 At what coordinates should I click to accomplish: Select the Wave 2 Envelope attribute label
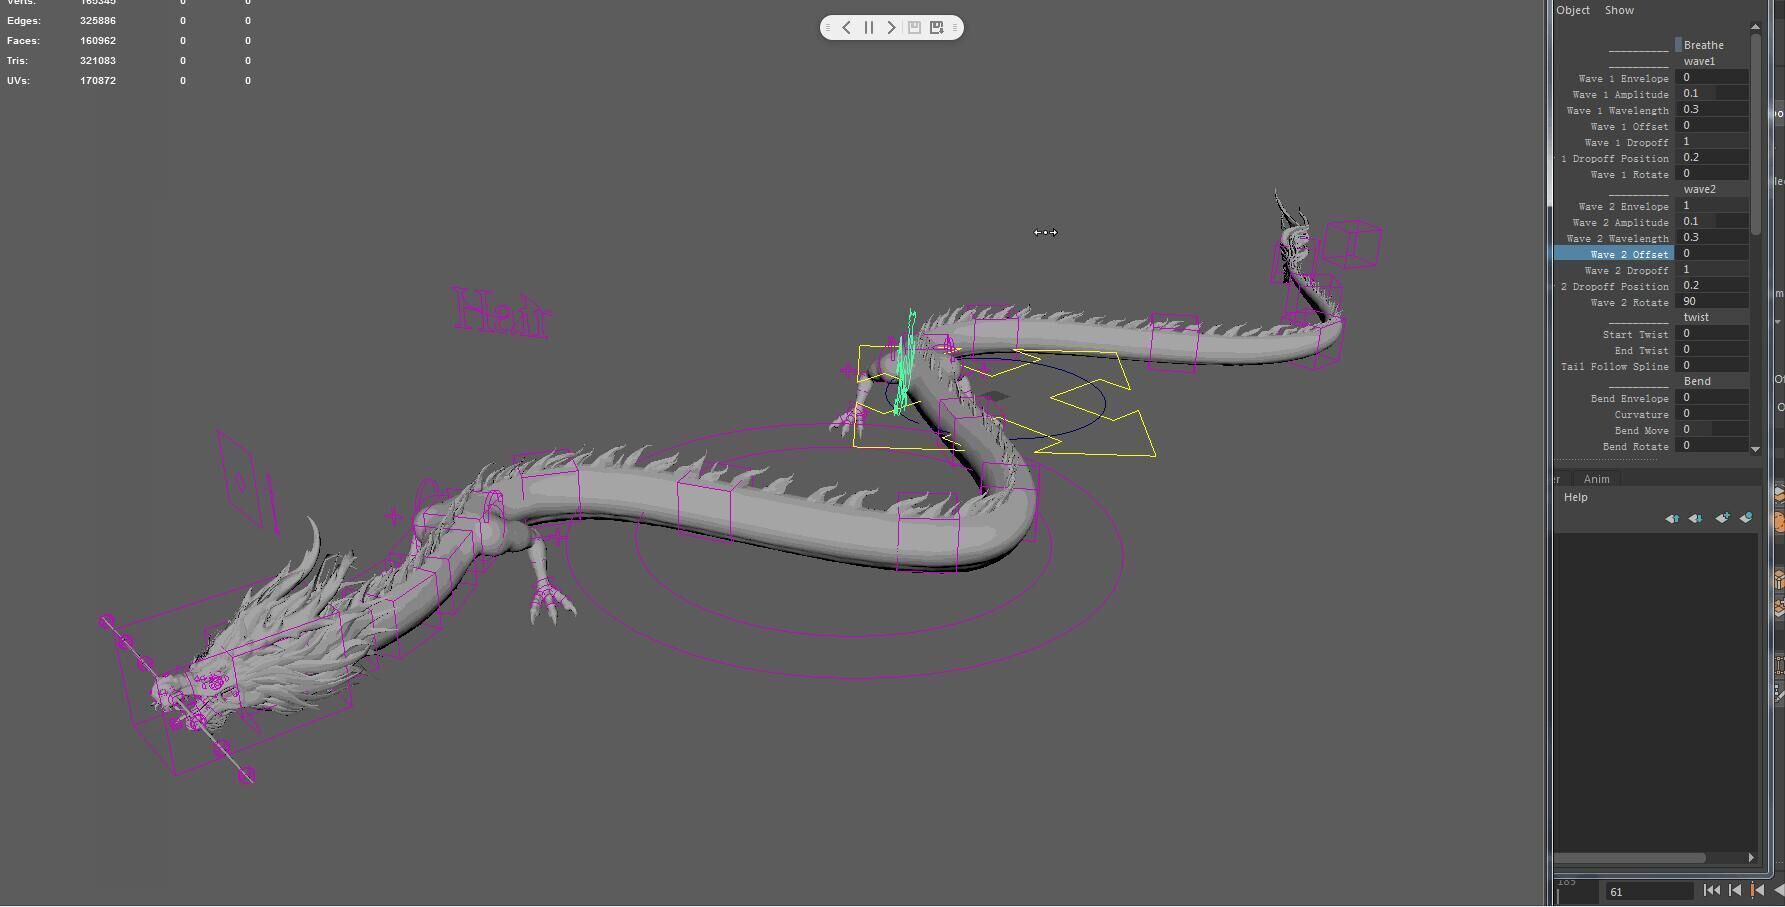coord(1623,206)
